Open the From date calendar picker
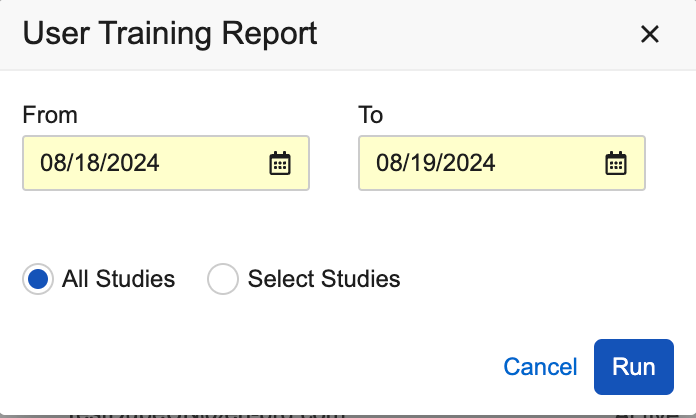Viewport: 696px width, 418px height. 280,163
